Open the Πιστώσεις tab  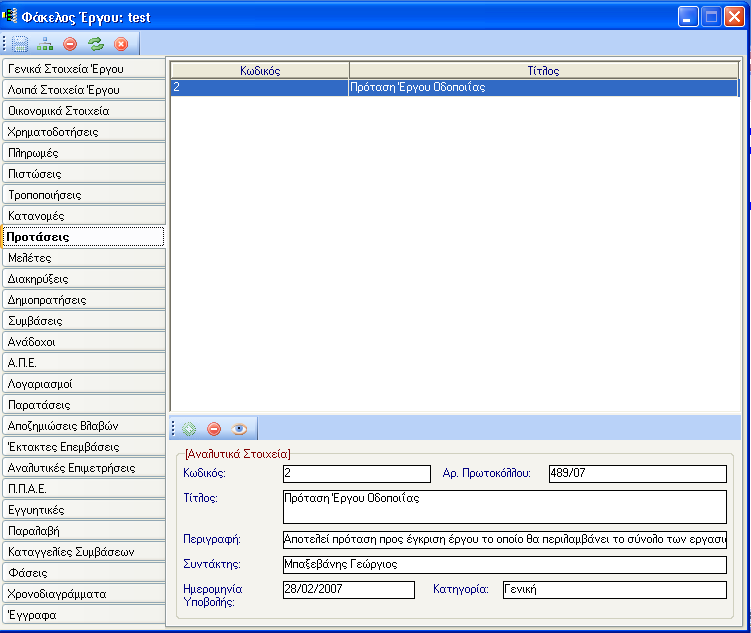84,174
